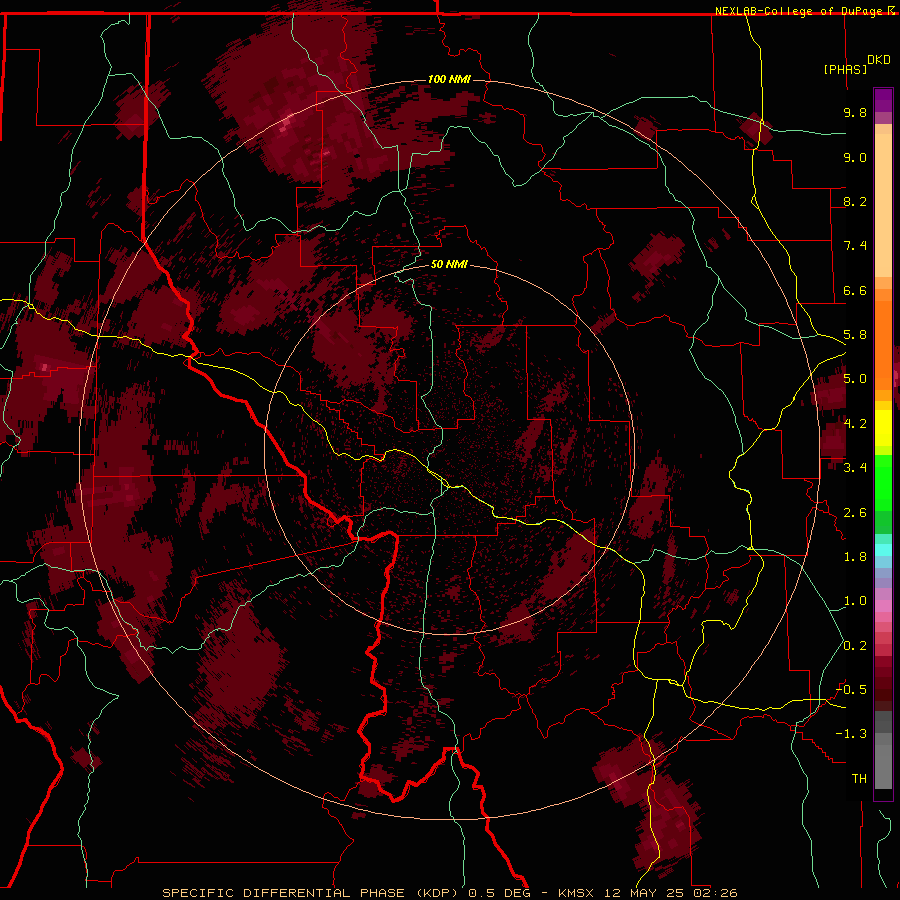Click the purple top of the color bar
Viewport: 900px width, 900px height.
click(883, 100)
